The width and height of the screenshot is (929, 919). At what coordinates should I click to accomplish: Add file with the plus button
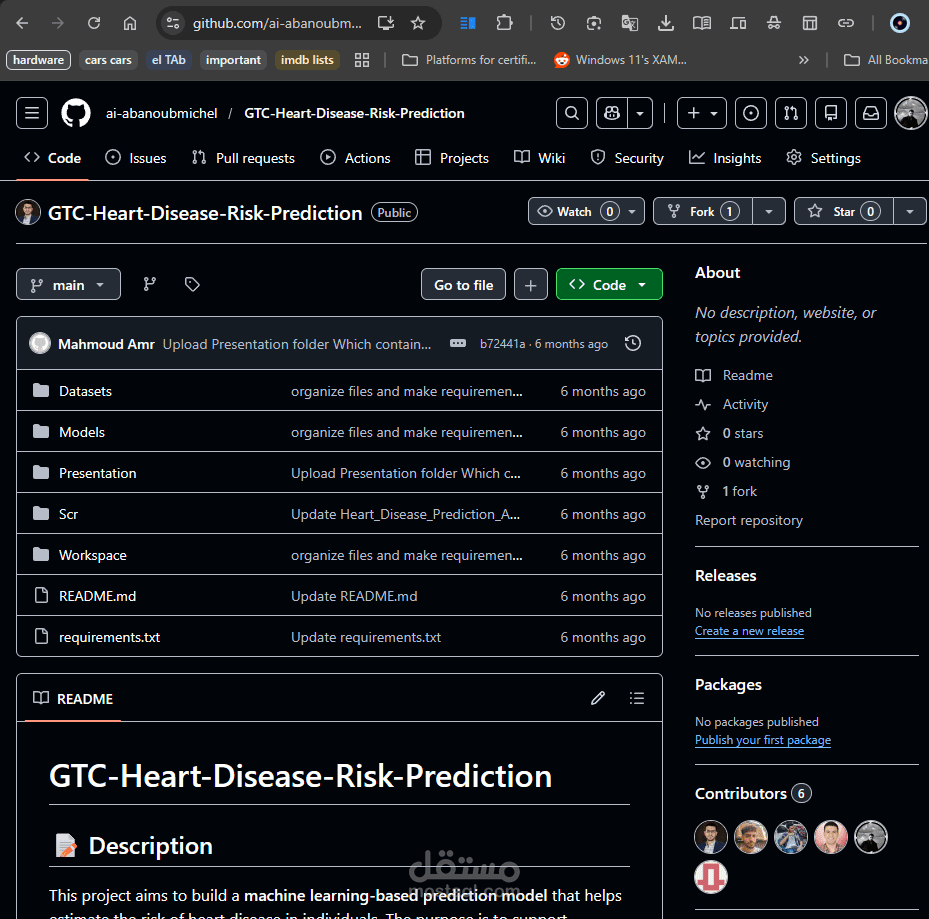pyautogui.click(x=531, y=284)
